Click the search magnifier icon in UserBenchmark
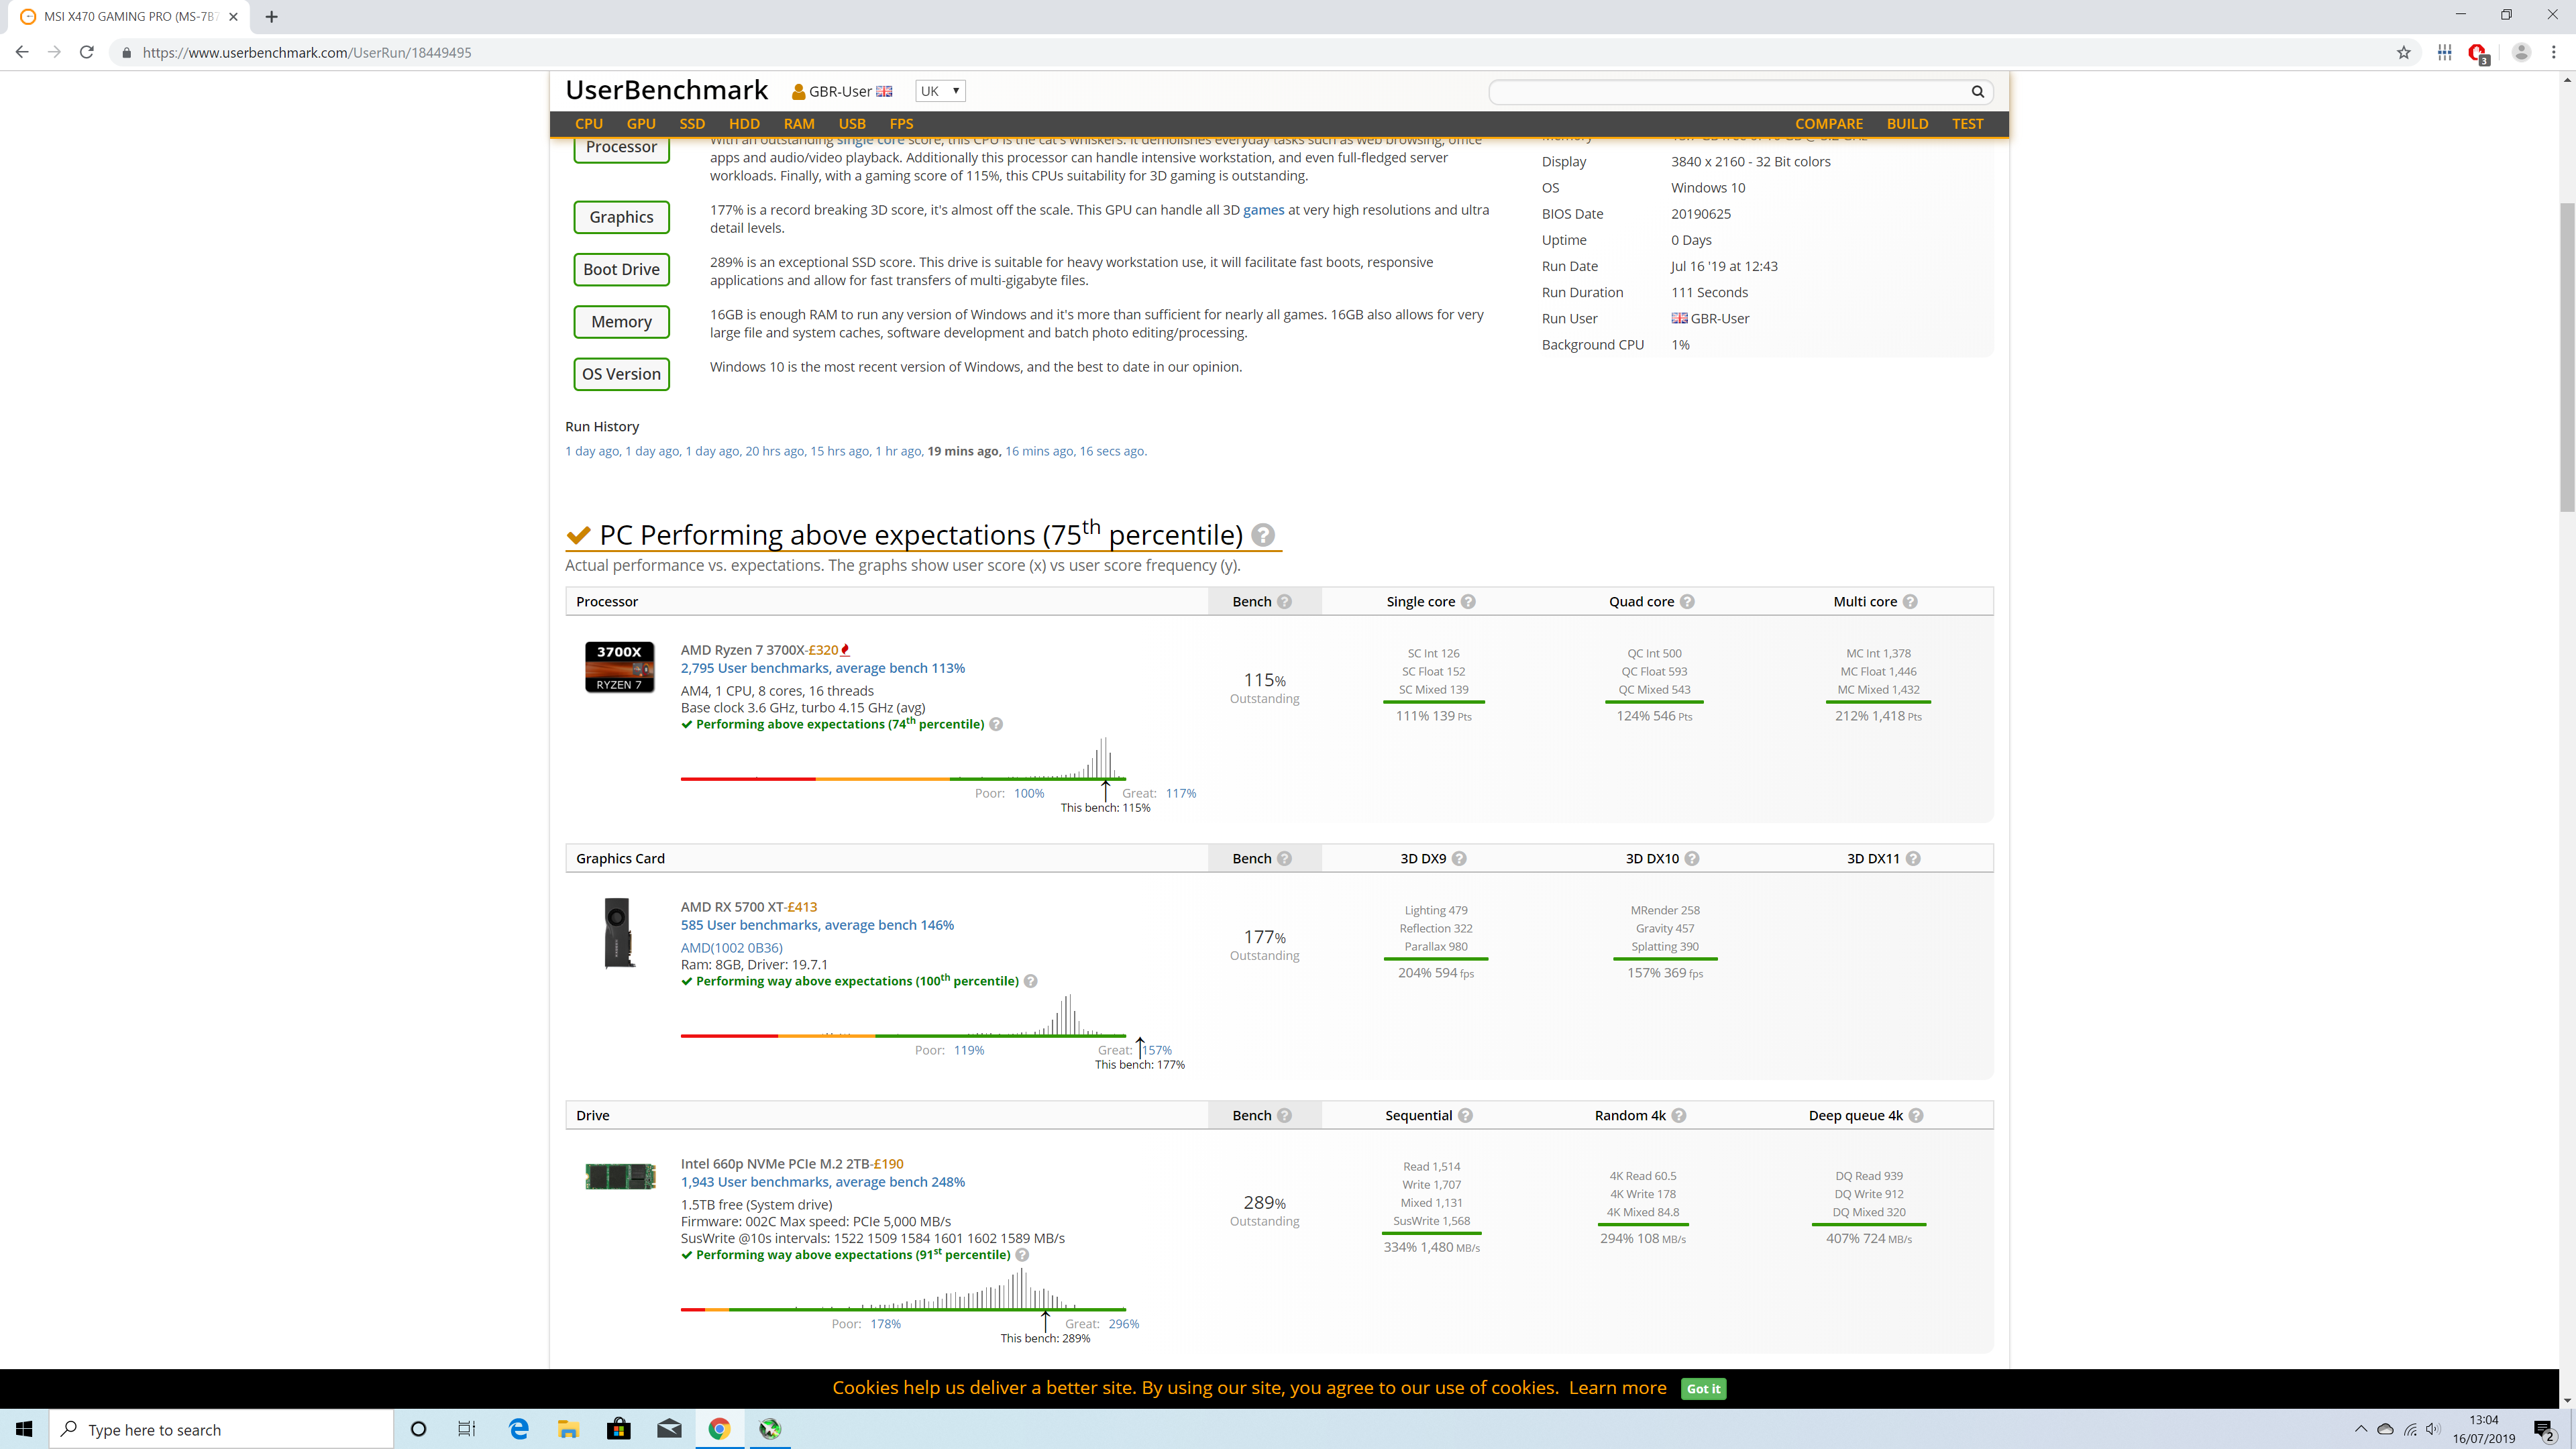The height and width of the screenshot is (1449, 2576). tap(1977, 91)
